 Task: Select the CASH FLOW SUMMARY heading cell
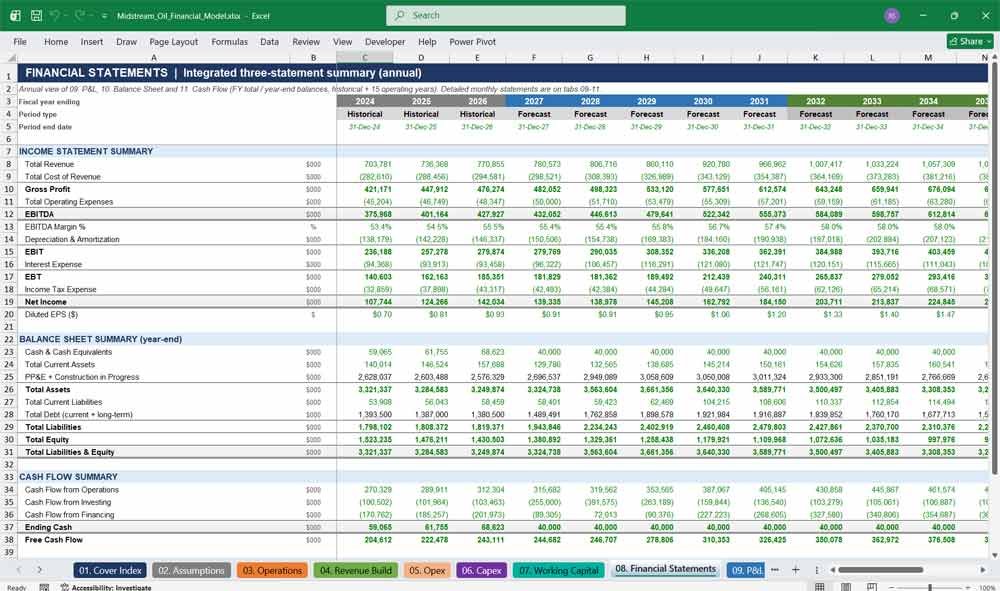(x=68, y=476)
